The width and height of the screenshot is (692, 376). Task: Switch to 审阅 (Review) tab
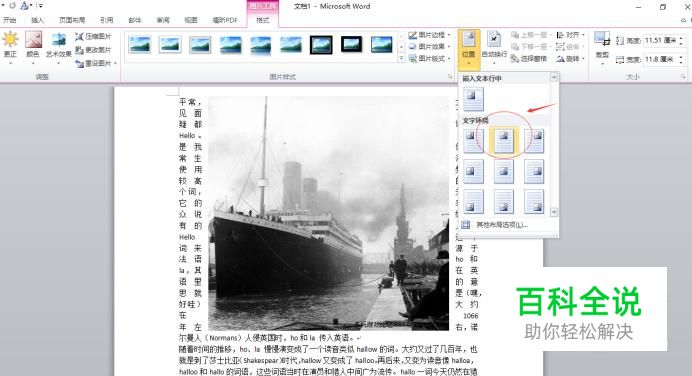163,20
